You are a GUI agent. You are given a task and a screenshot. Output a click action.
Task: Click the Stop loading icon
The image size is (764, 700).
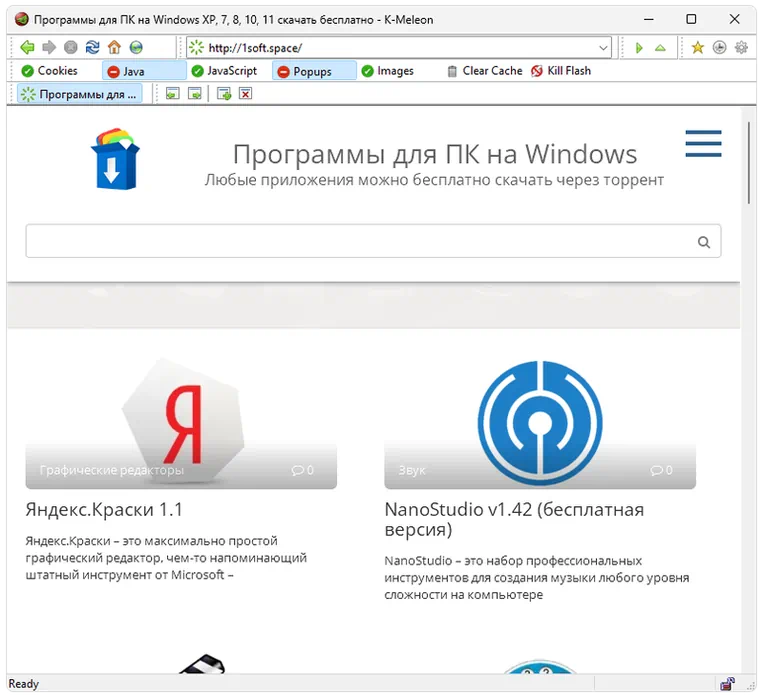[71, 47]
